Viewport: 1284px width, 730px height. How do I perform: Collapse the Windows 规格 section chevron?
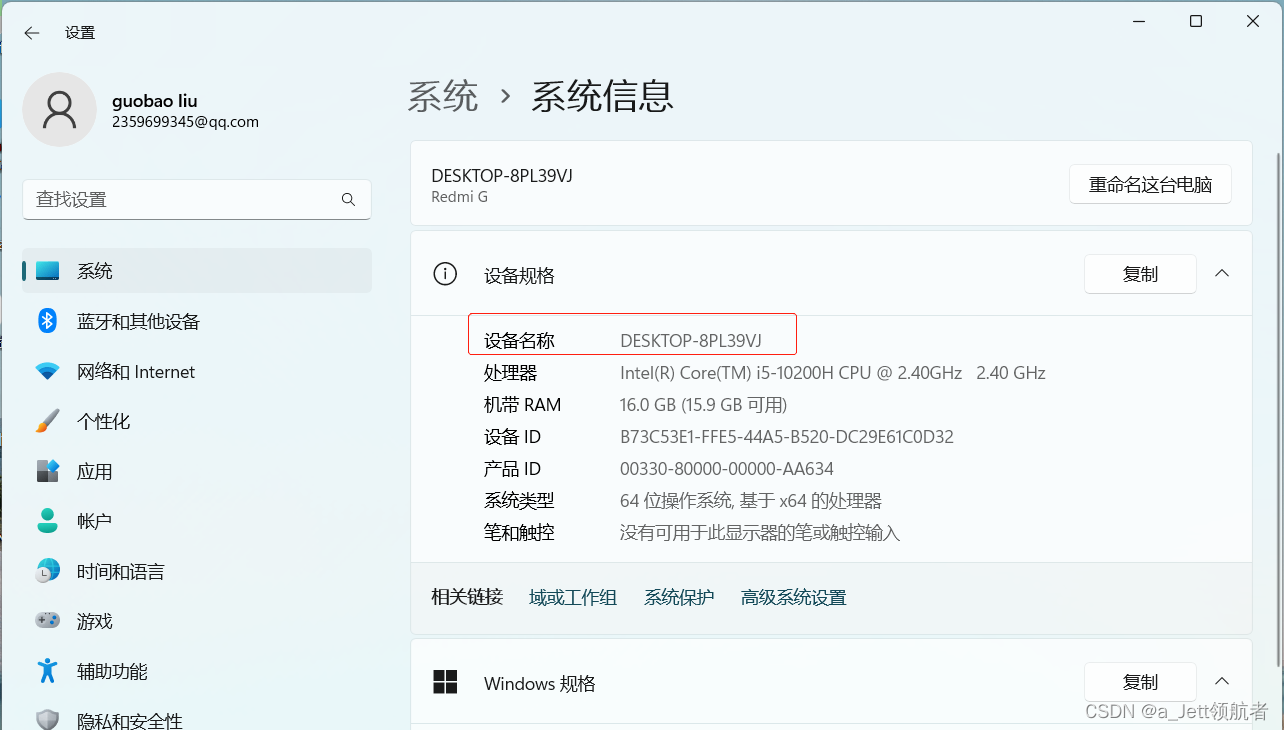coord(1222,681)
